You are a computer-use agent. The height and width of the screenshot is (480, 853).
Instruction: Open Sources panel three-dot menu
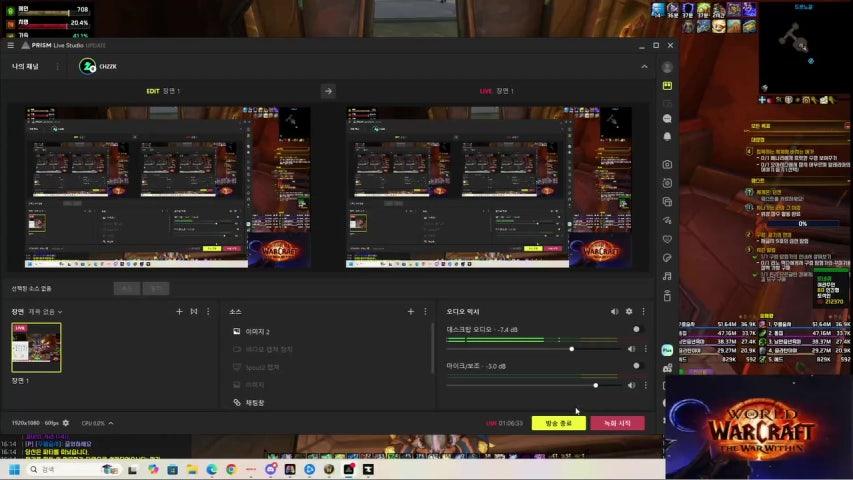pos(425,311)
